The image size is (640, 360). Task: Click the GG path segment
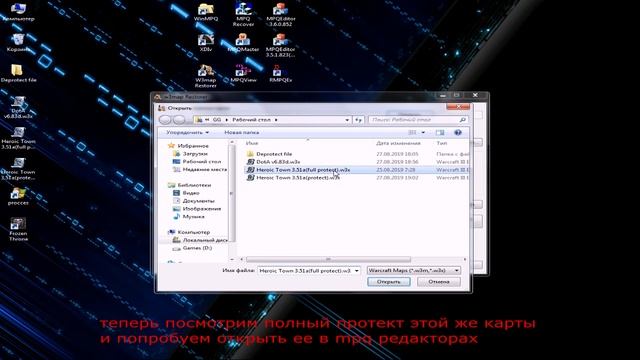point(217,120)
